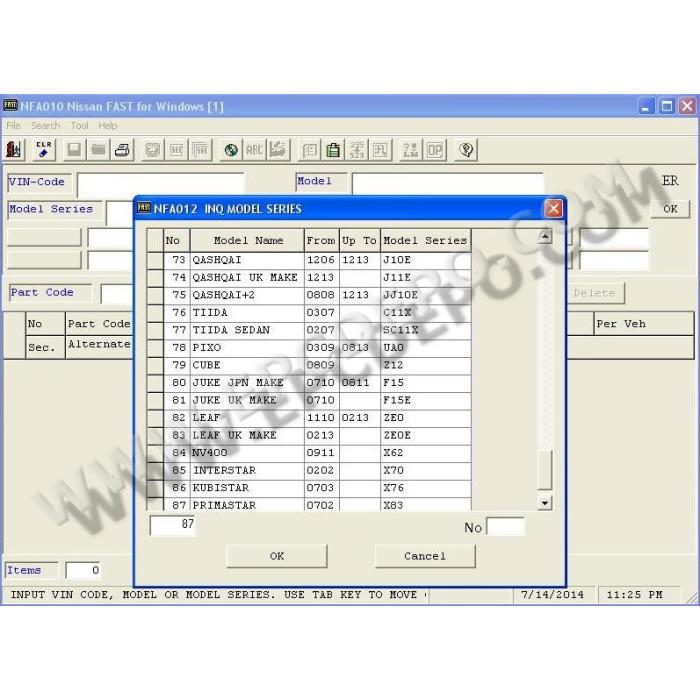700x700 pixels.
Task: Click the Up To column header
Action: [x=360, y=241]
